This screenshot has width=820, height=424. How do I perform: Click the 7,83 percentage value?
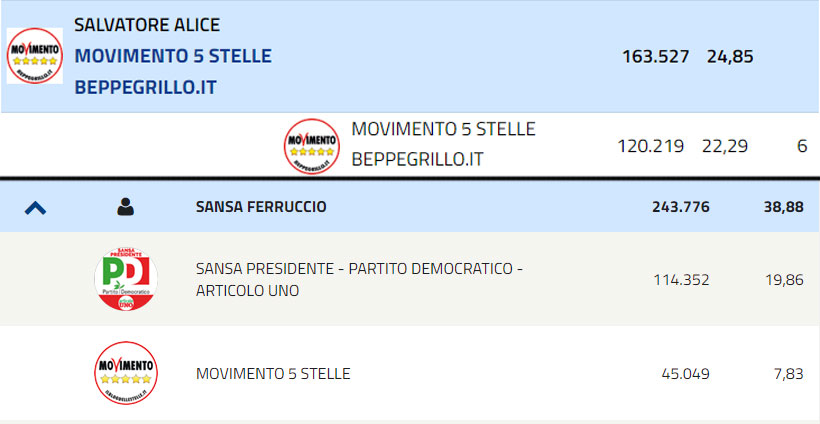tap(788, 374)
